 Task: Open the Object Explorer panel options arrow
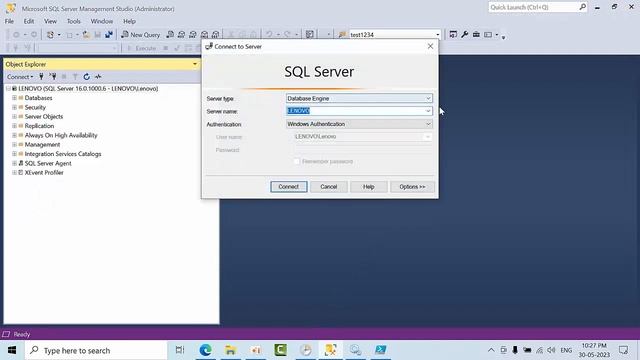click(195, 64)
